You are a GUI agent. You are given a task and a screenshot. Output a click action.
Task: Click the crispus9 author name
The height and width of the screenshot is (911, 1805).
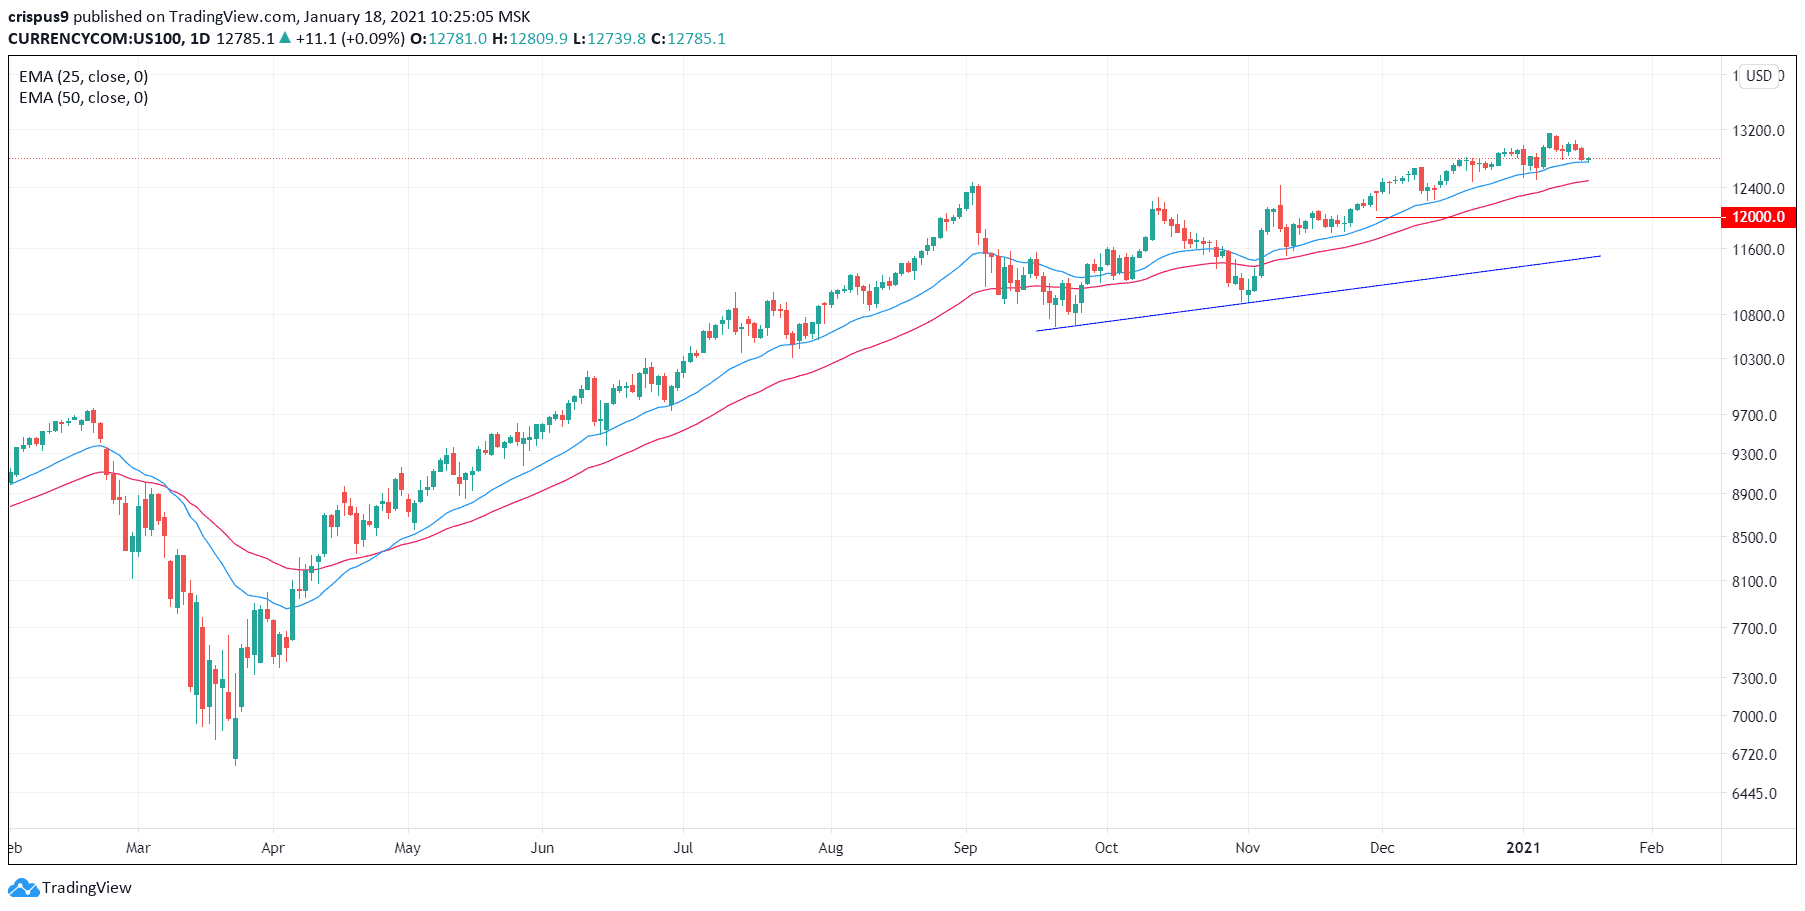coord(38,17)
